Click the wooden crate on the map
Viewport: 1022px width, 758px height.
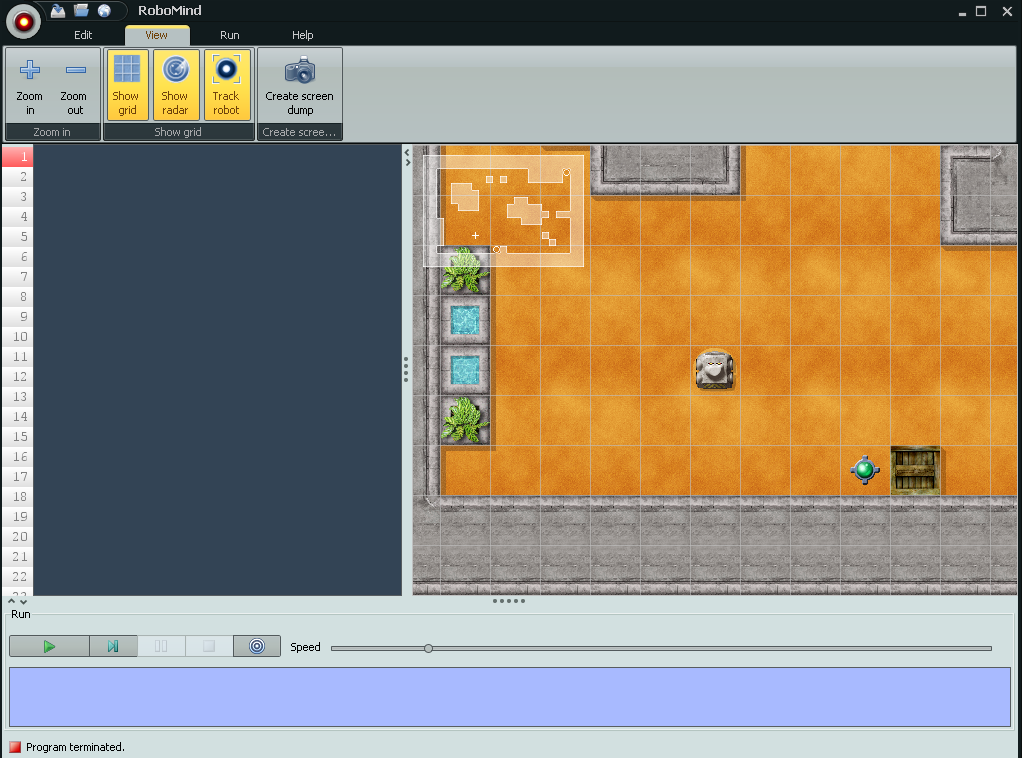[x=915, y=470]
